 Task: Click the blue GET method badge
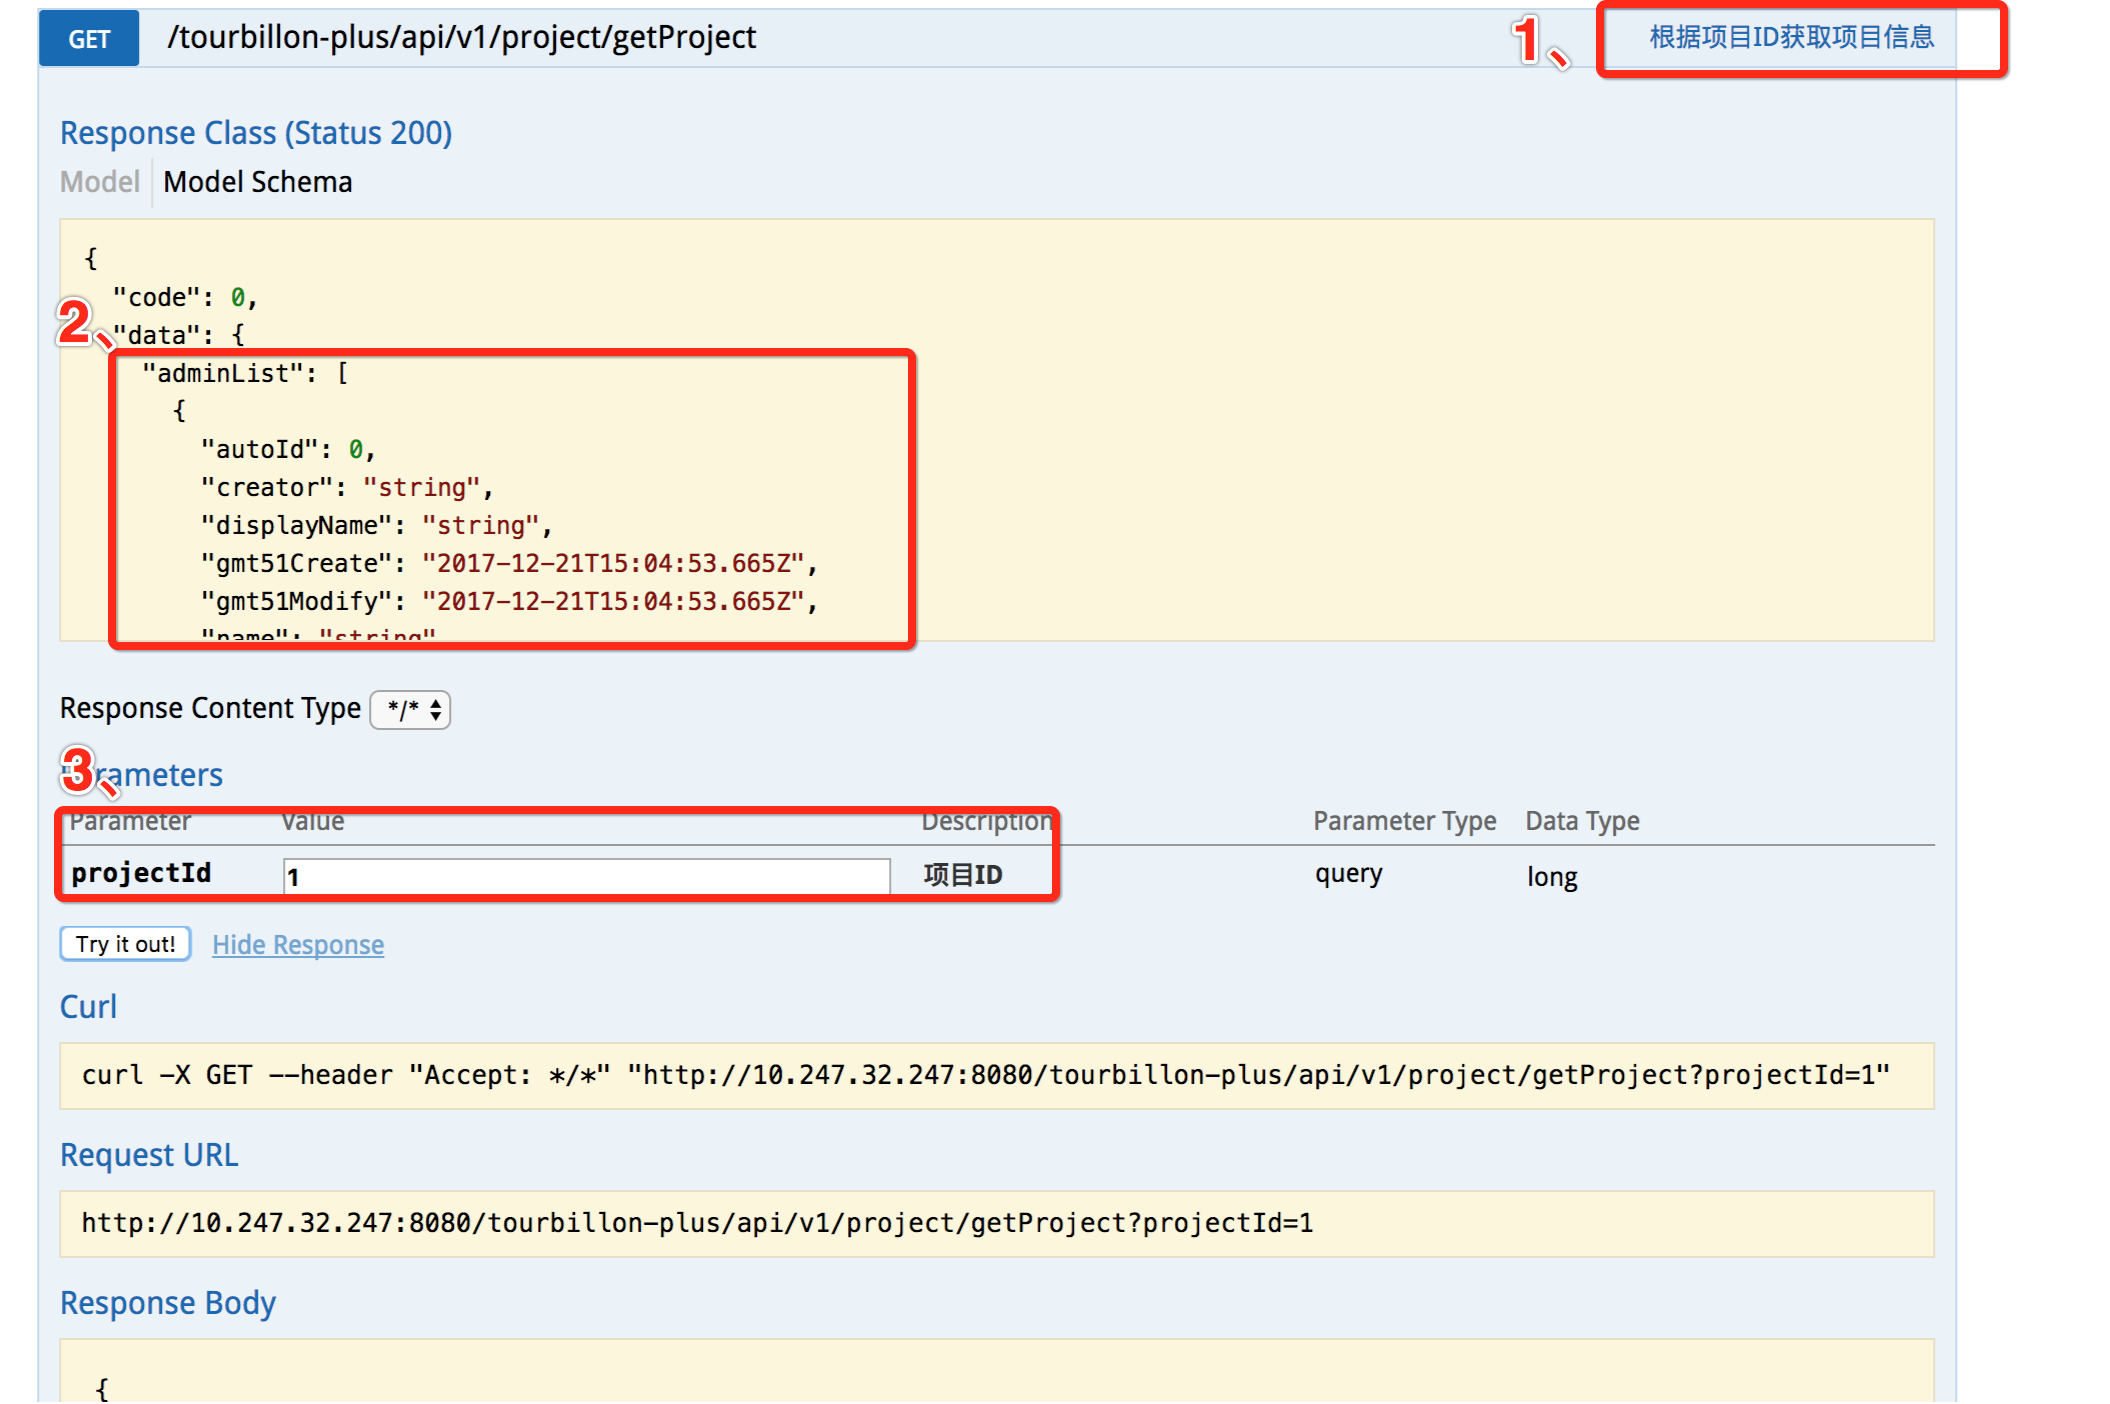89,39
